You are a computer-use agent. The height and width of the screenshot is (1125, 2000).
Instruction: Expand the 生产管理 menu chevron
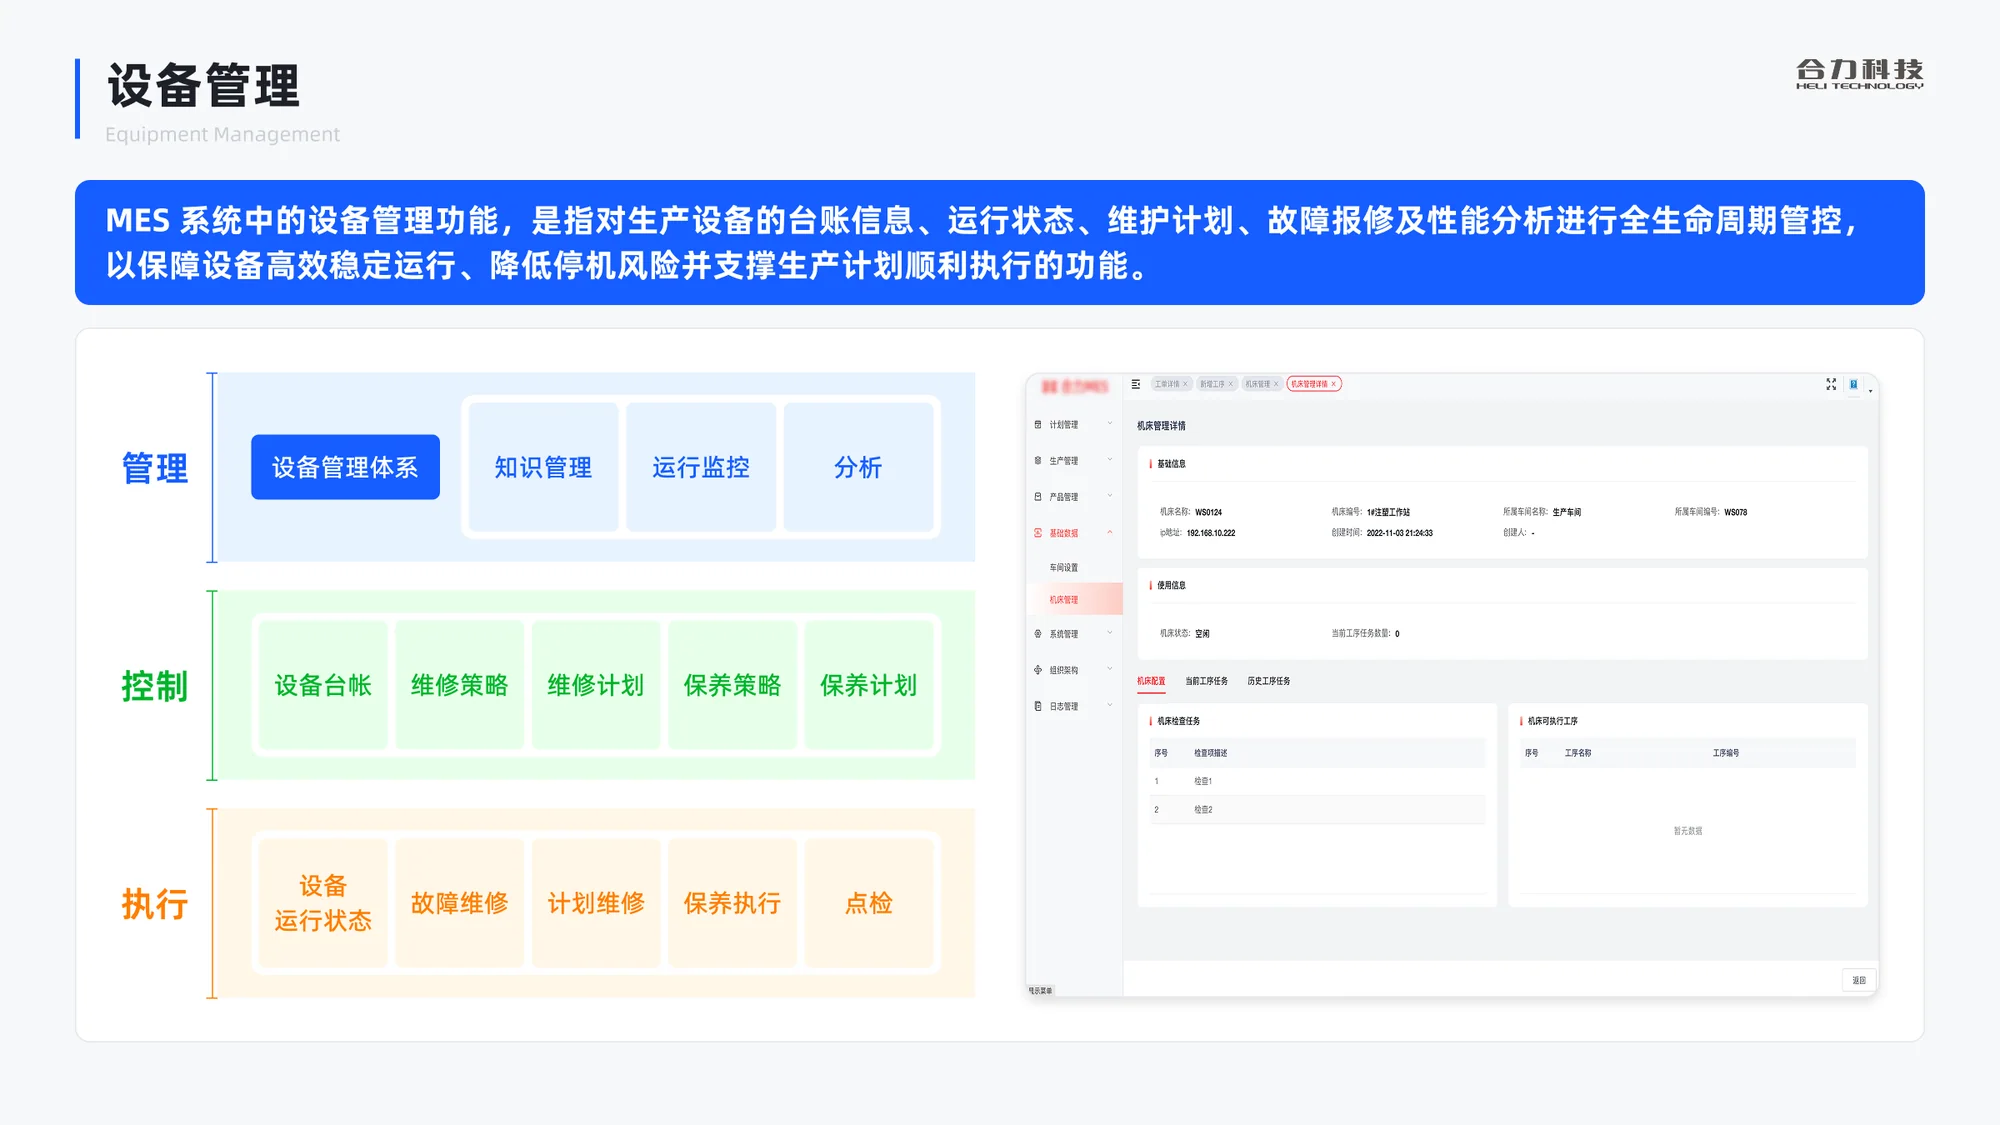(x=1110, y=460)
